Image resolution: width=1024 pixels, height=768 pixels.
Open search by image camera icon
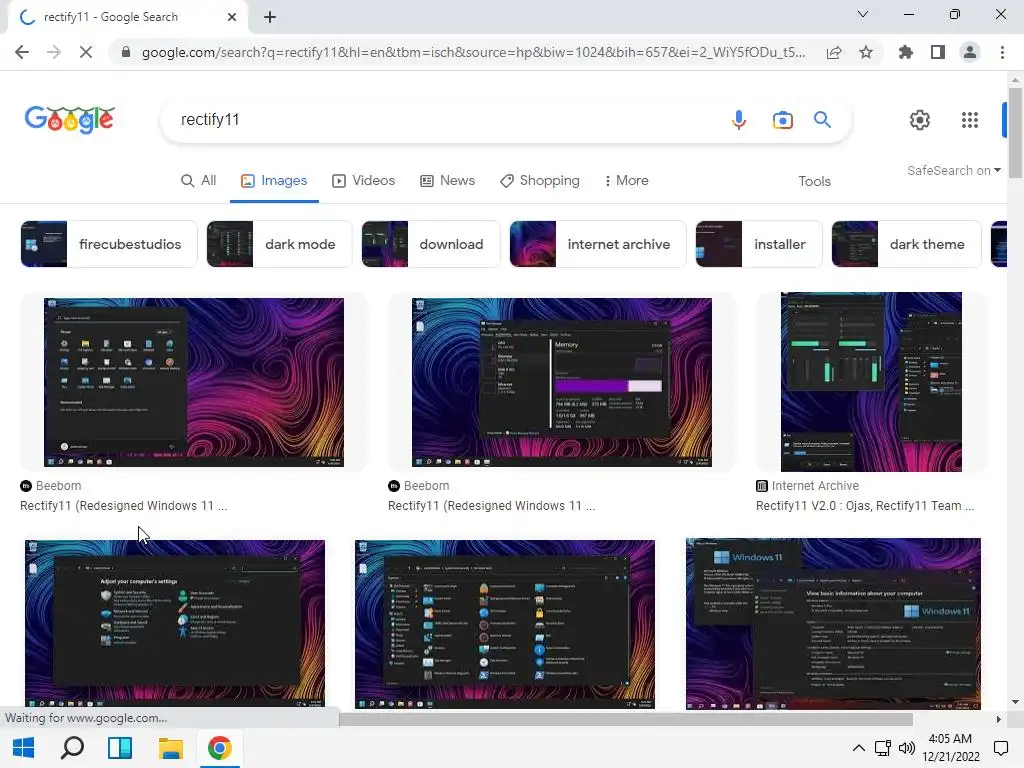pyautogui.click(x=782, y=120)
